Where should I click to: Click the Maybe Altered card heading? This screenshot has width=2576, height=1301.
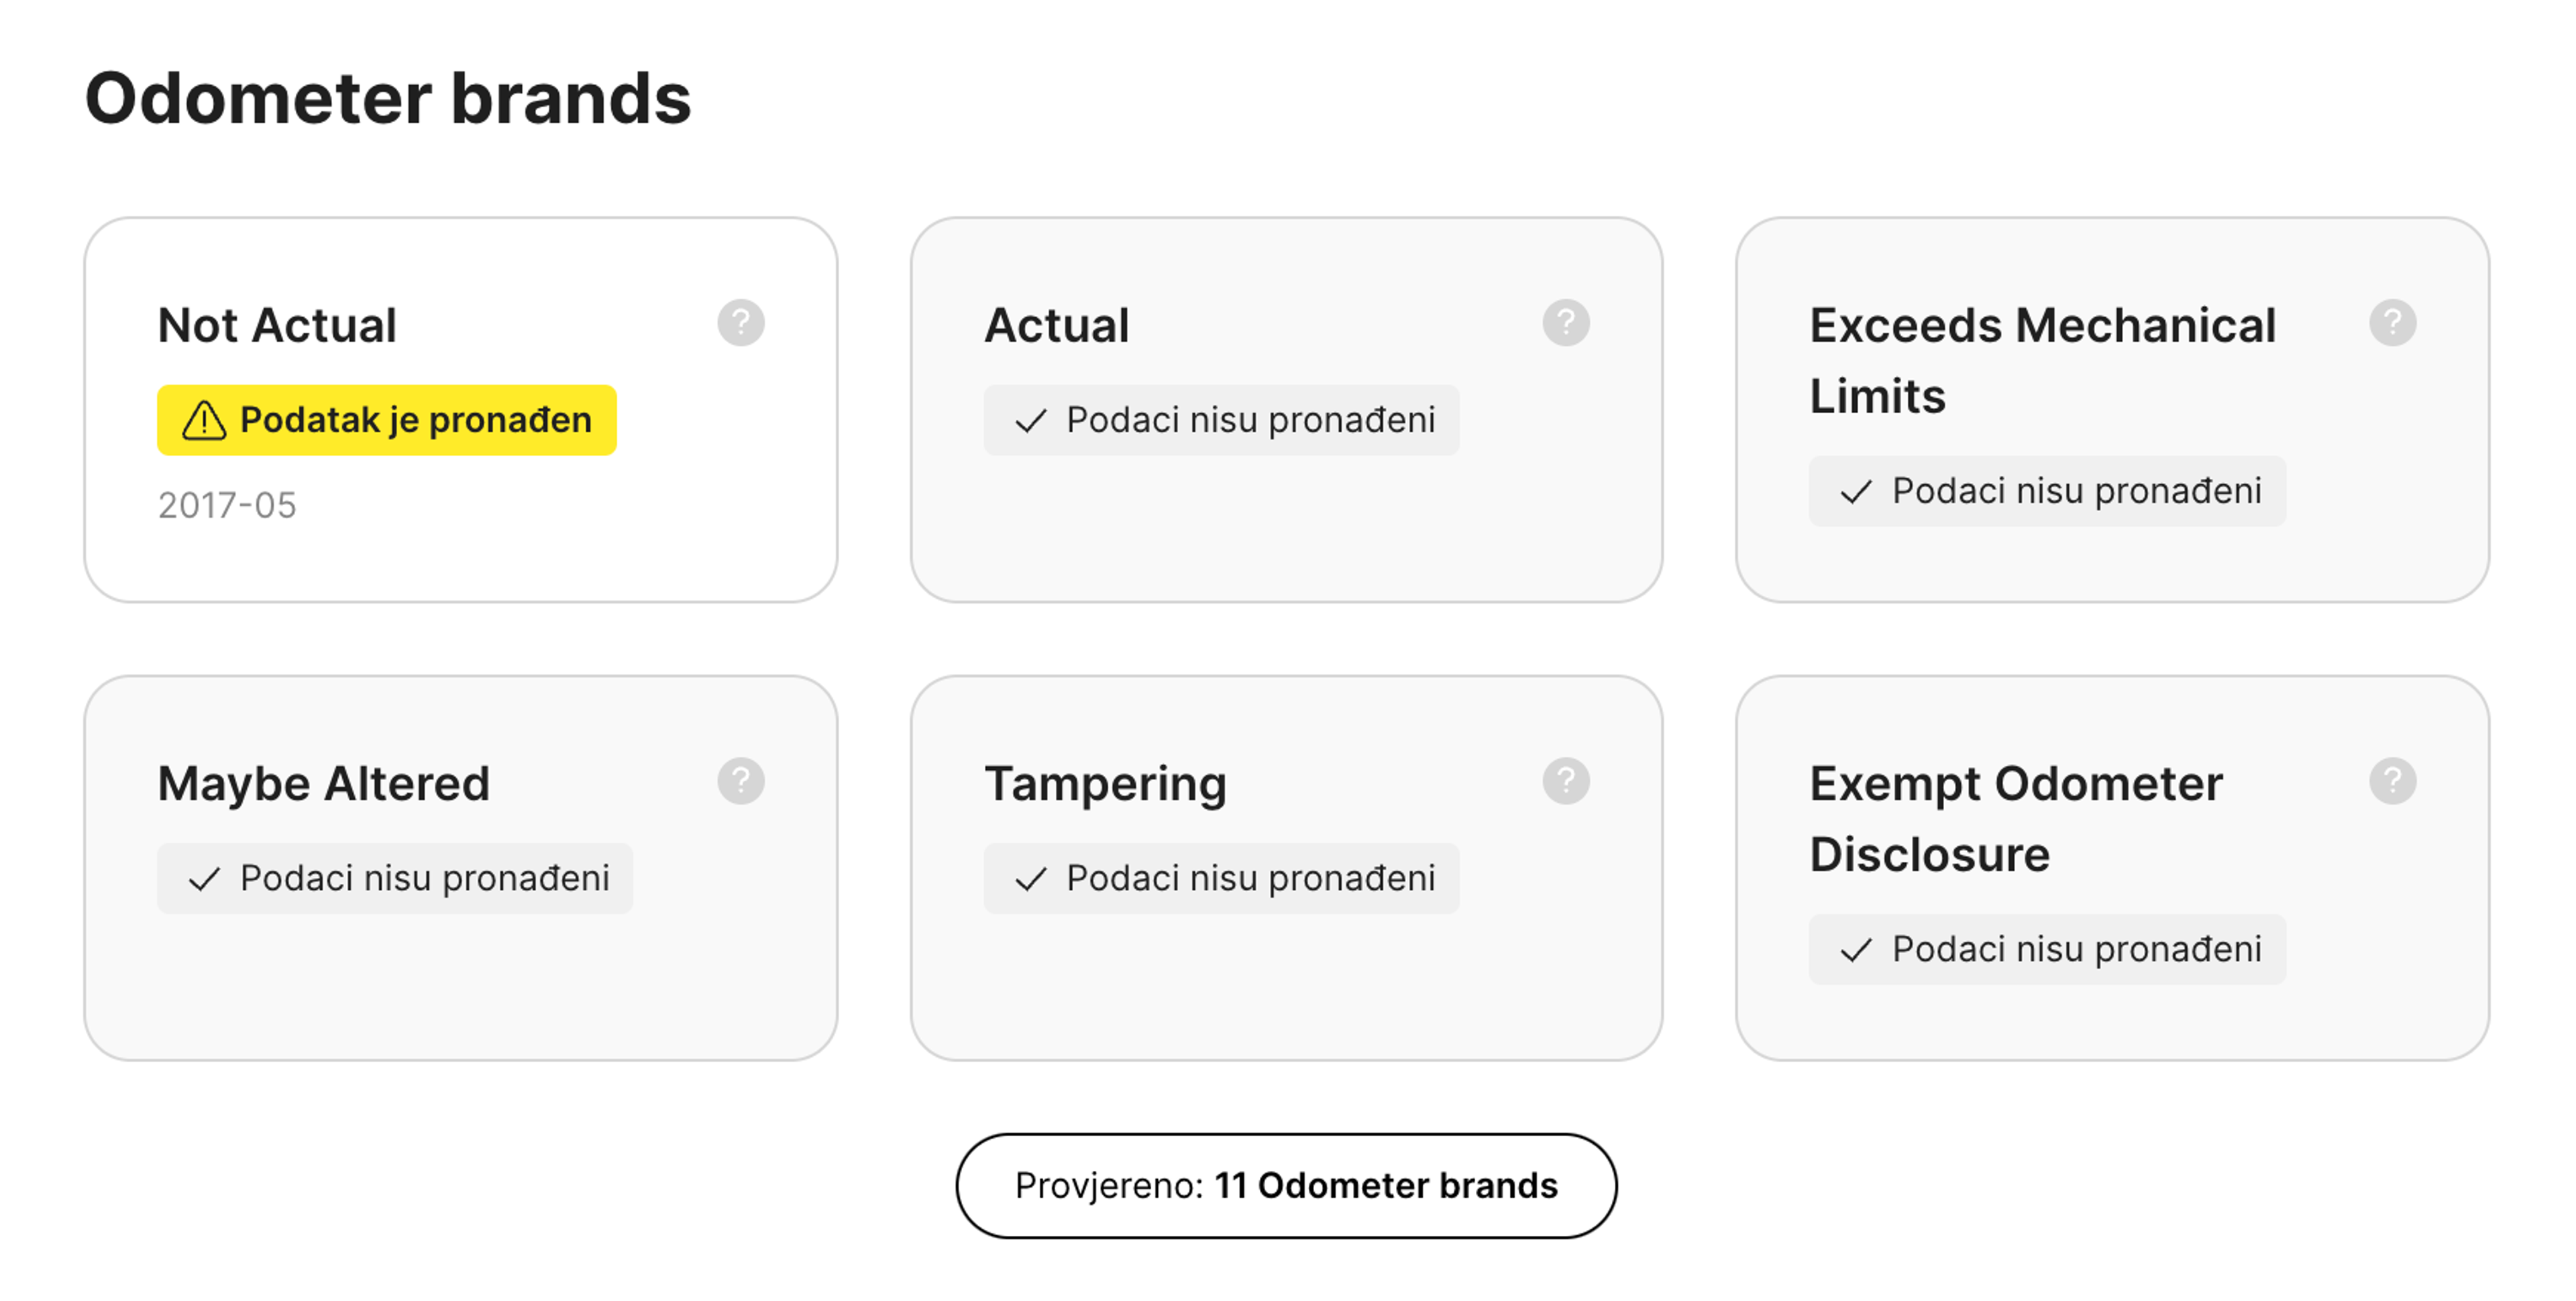323,784
